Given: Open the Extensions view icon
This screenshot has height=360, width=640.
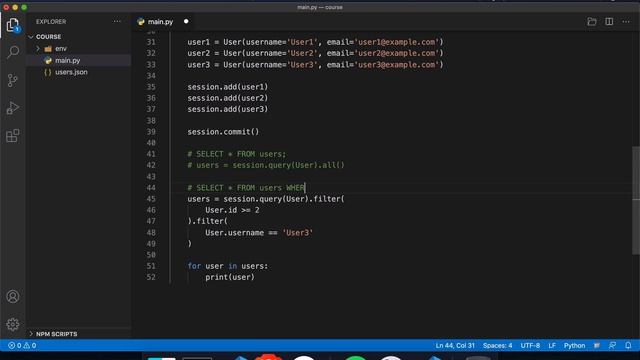Looking at the screenshot, I should [13, 136].
